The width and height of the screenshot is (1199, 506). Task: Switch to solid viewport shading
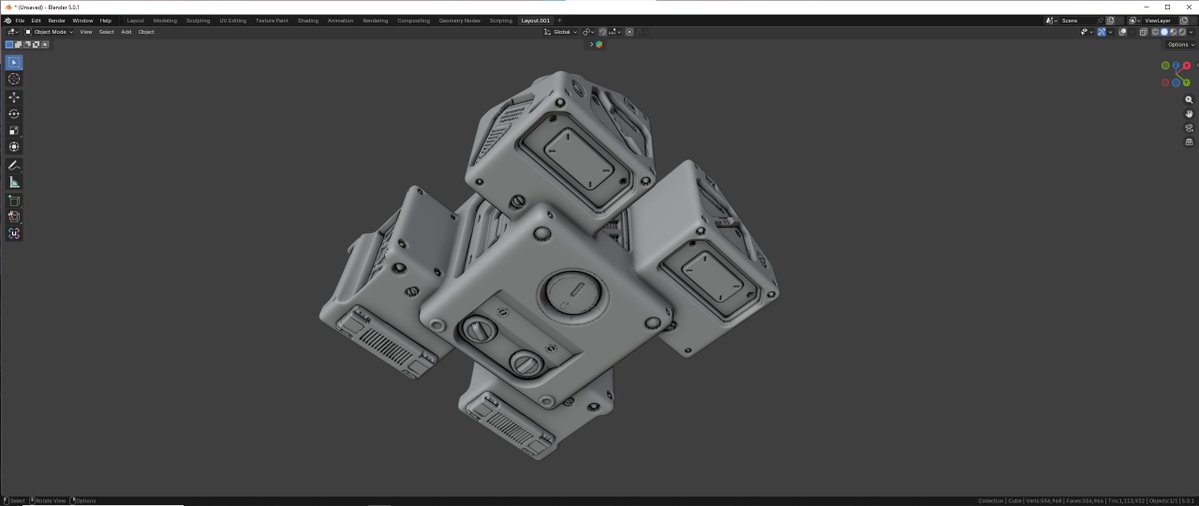1165,32
